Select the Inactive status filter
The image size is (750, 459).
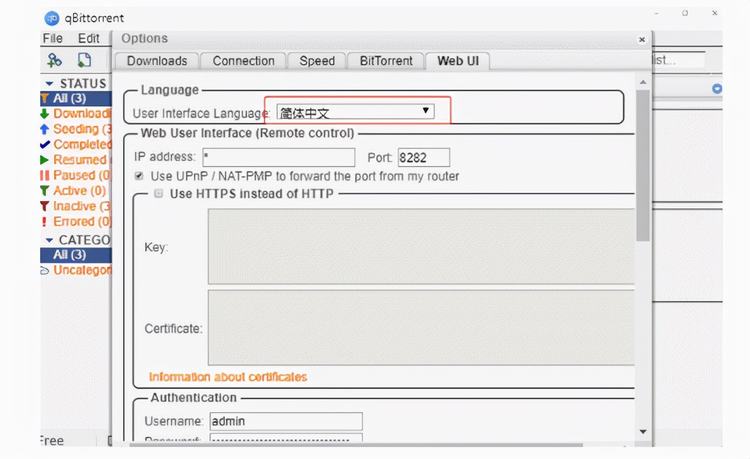tap(76, 206)
